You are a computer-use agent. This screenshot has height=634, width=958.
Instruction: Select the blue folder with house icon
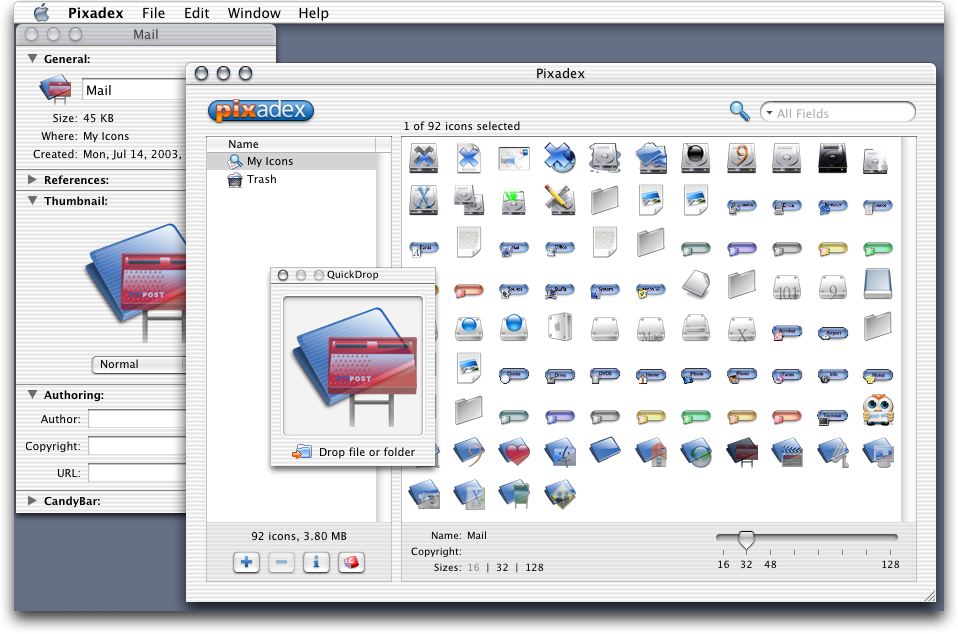pos(650,453)
